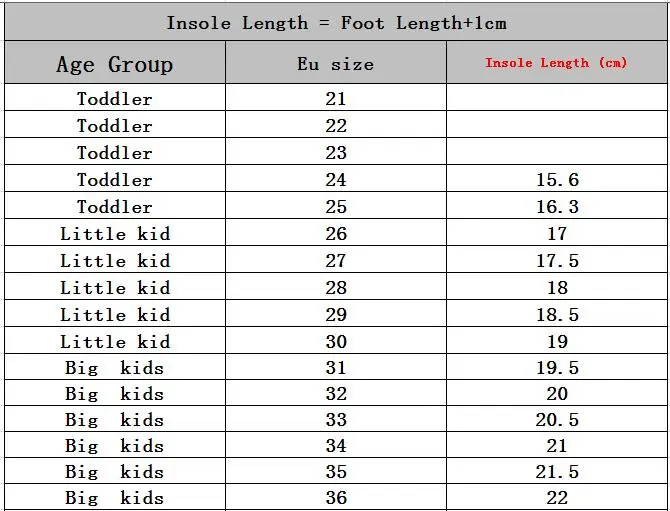Click the red 'Insole Length (cm)' header

556,63
